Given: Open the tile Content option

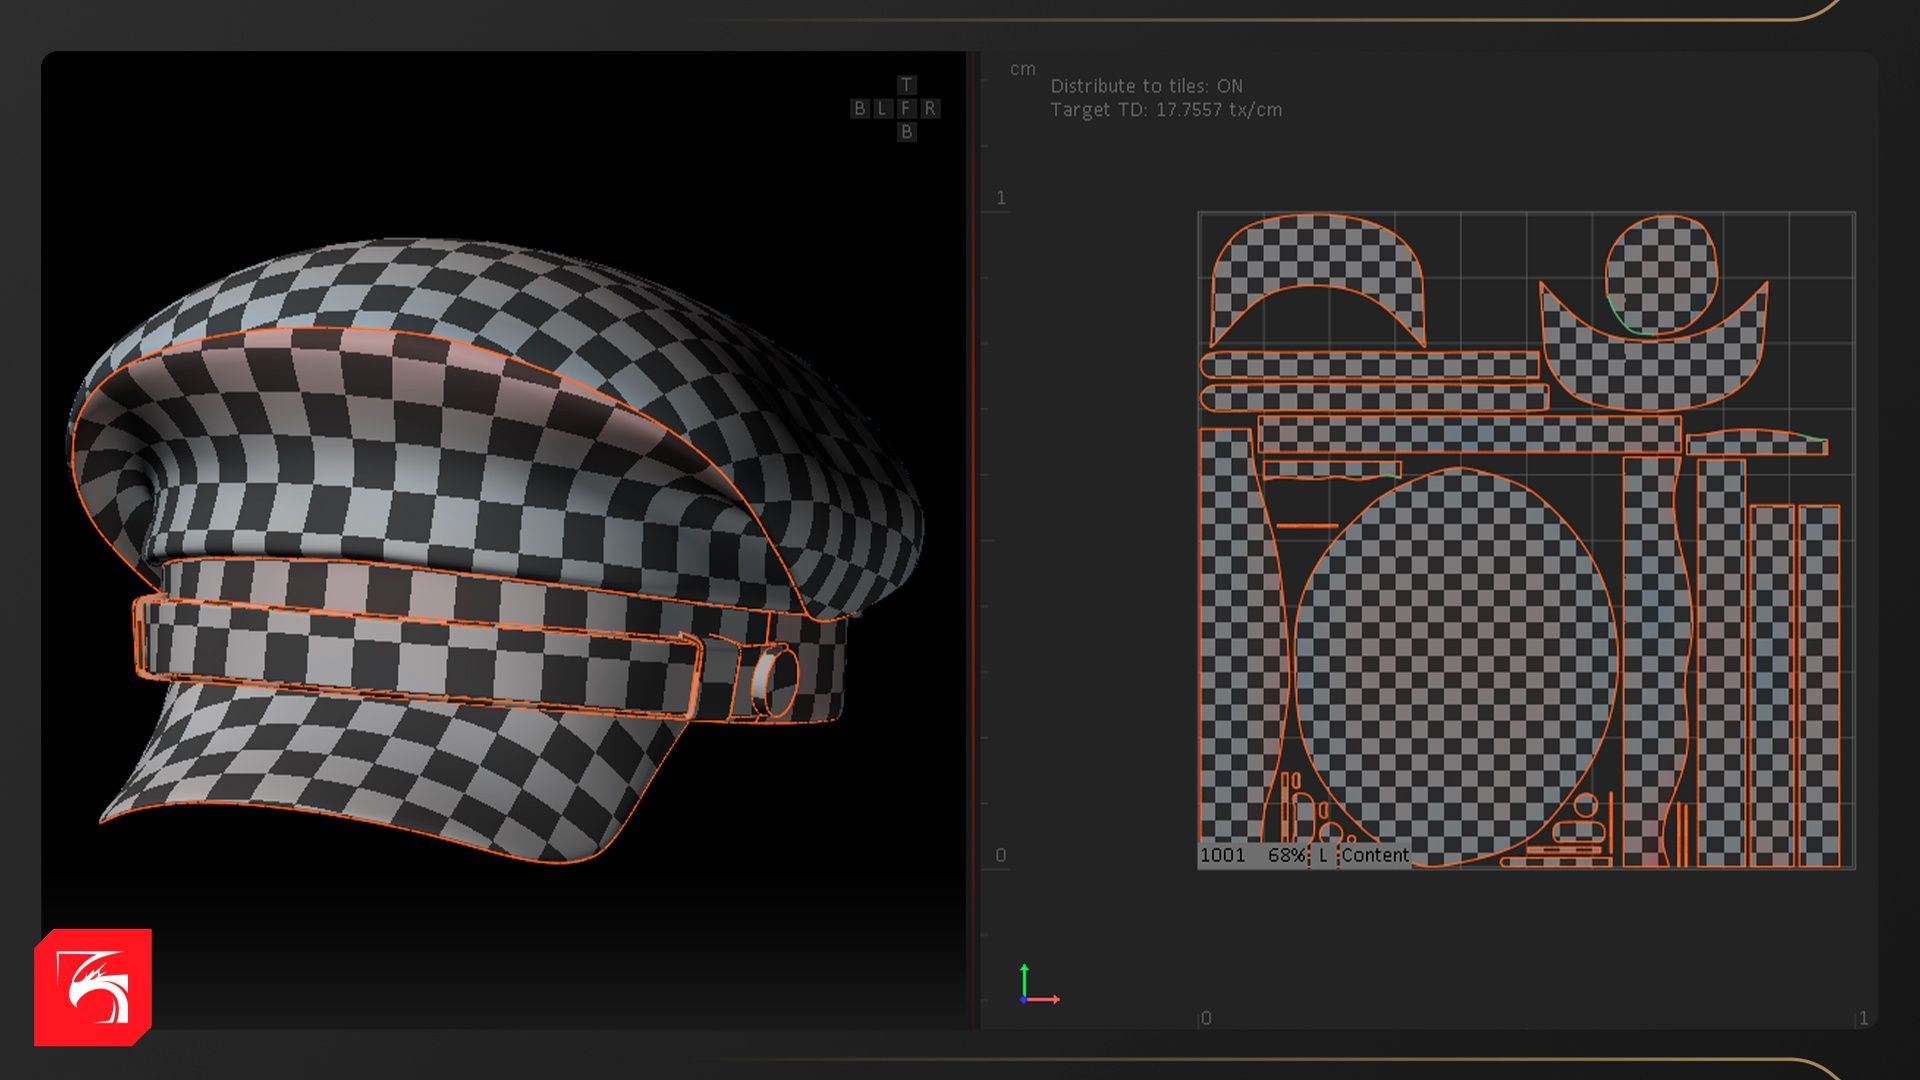Looking at the screenshot, I should point(1375,855).
